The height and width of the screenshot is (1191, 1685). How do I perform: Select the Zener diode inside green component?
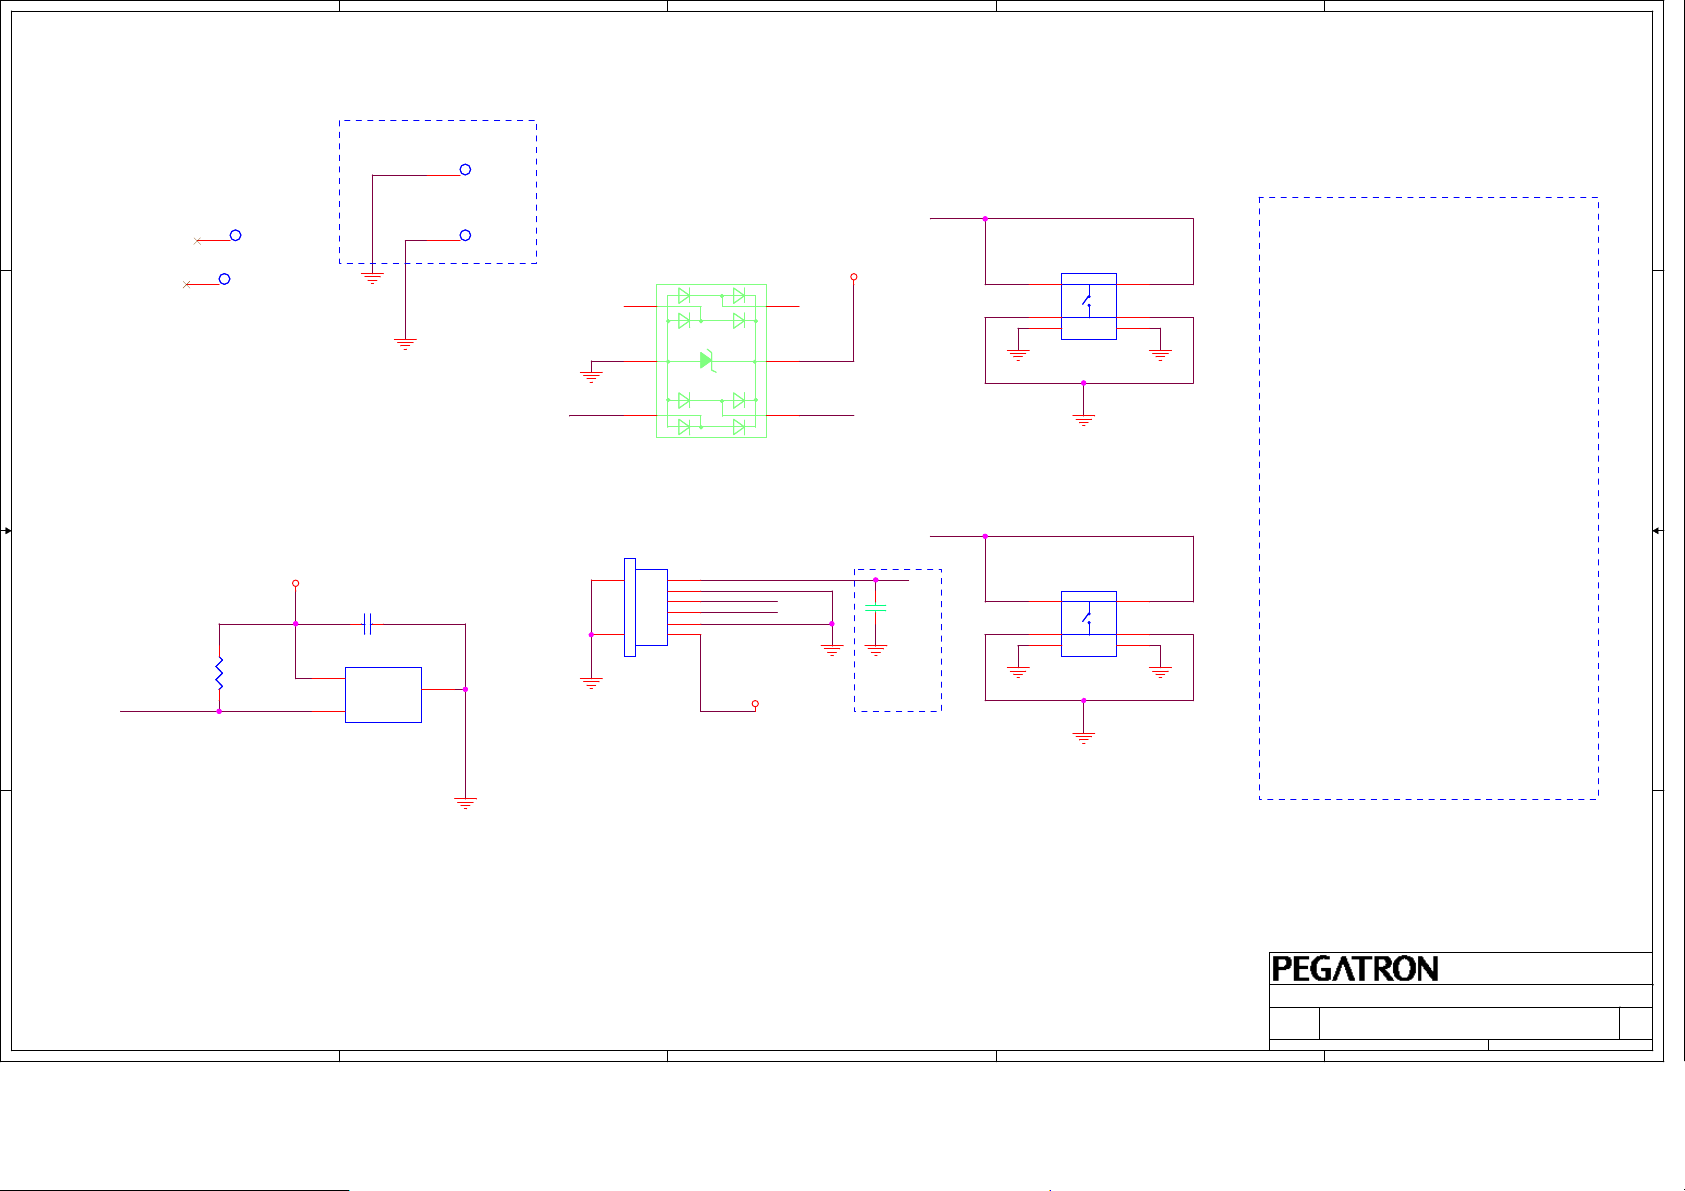(707, 360)
